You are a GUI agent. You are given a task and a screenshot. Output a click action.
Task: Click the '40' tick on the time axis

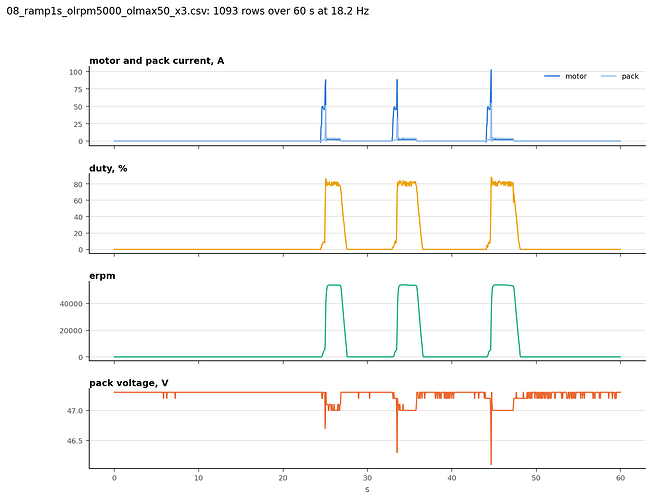[x=452, y=478]
